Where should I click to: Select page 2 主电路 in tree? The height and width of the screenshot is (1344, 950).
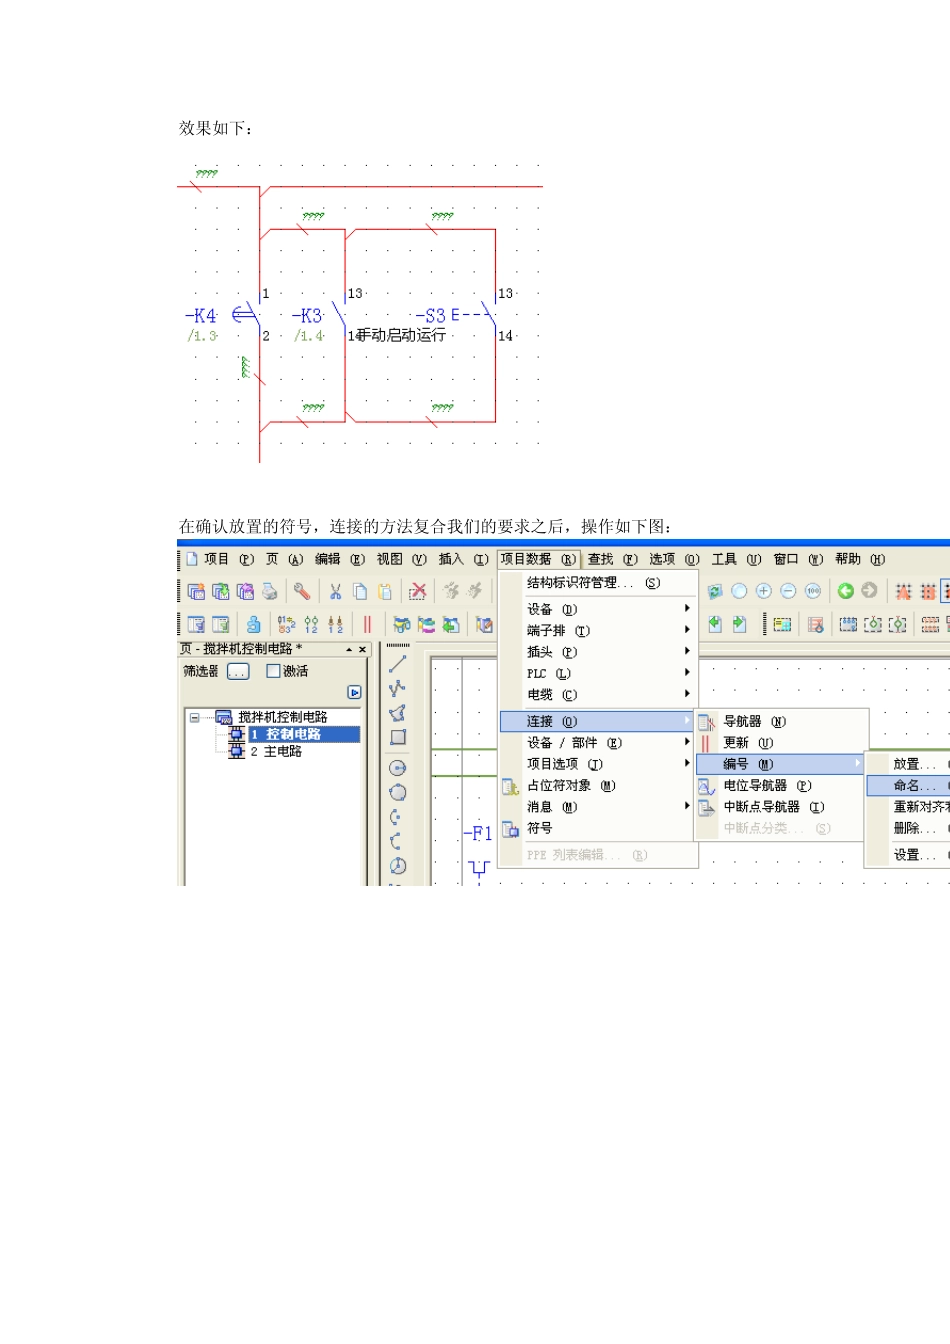point(276,751)
